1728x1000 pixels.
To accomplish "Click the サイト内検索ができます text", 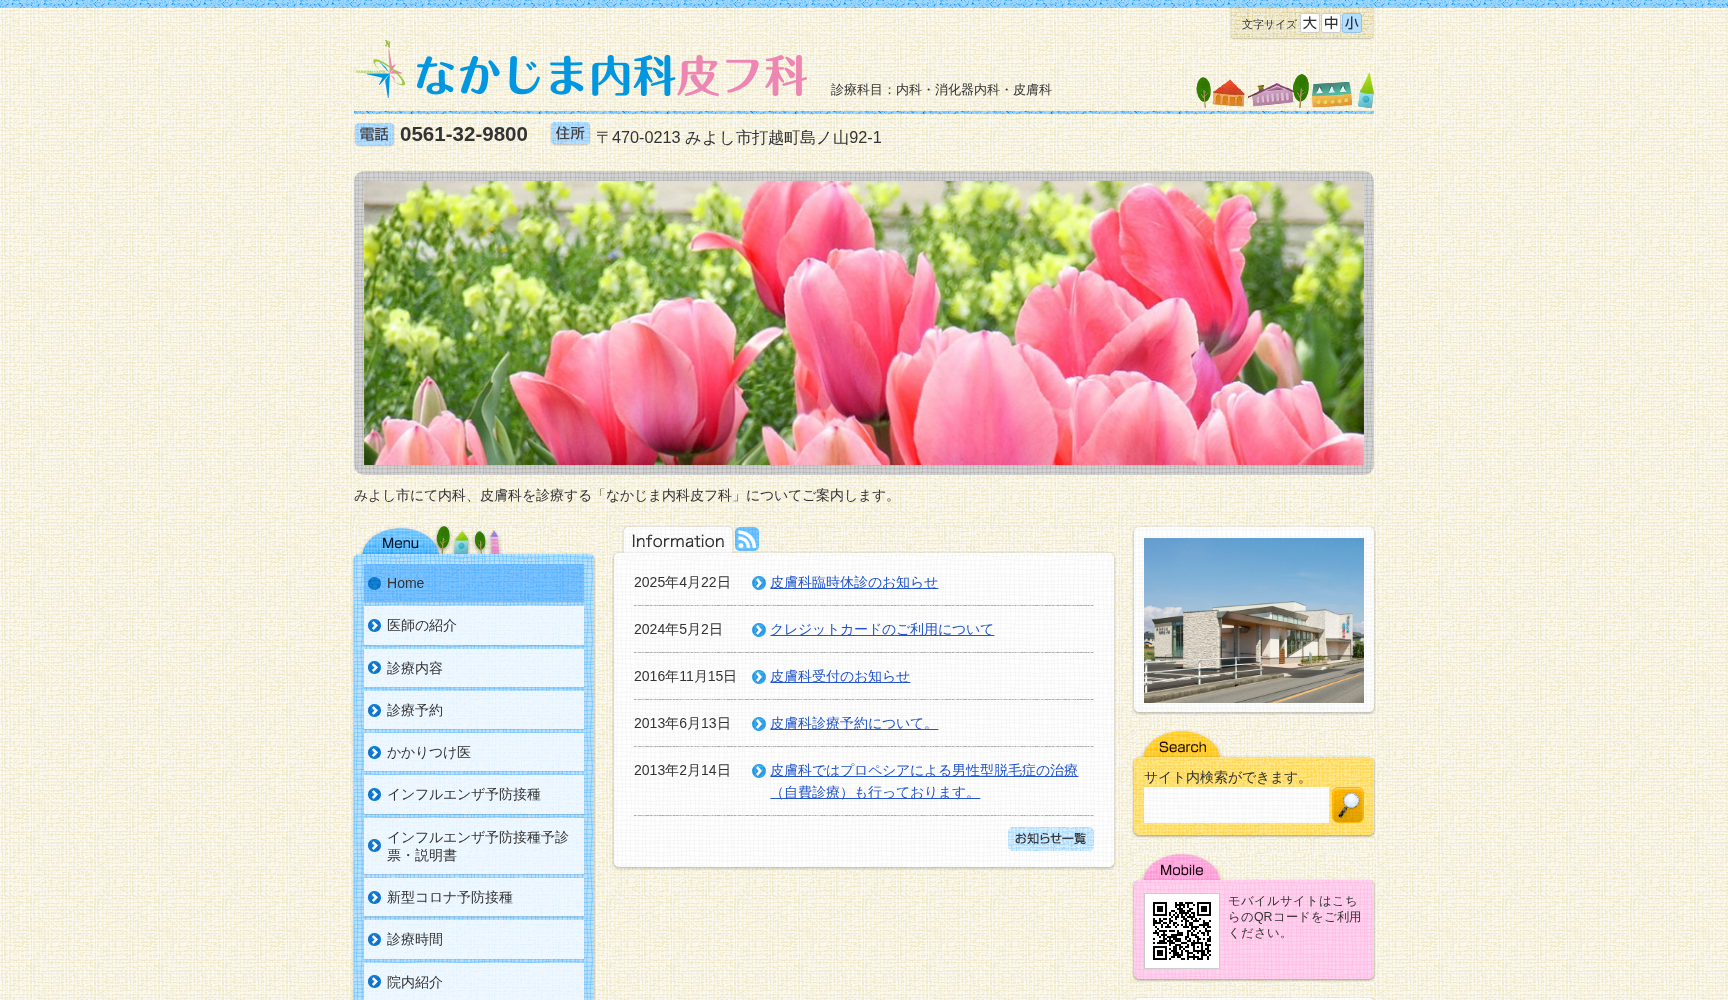I will click(1227, 777).
